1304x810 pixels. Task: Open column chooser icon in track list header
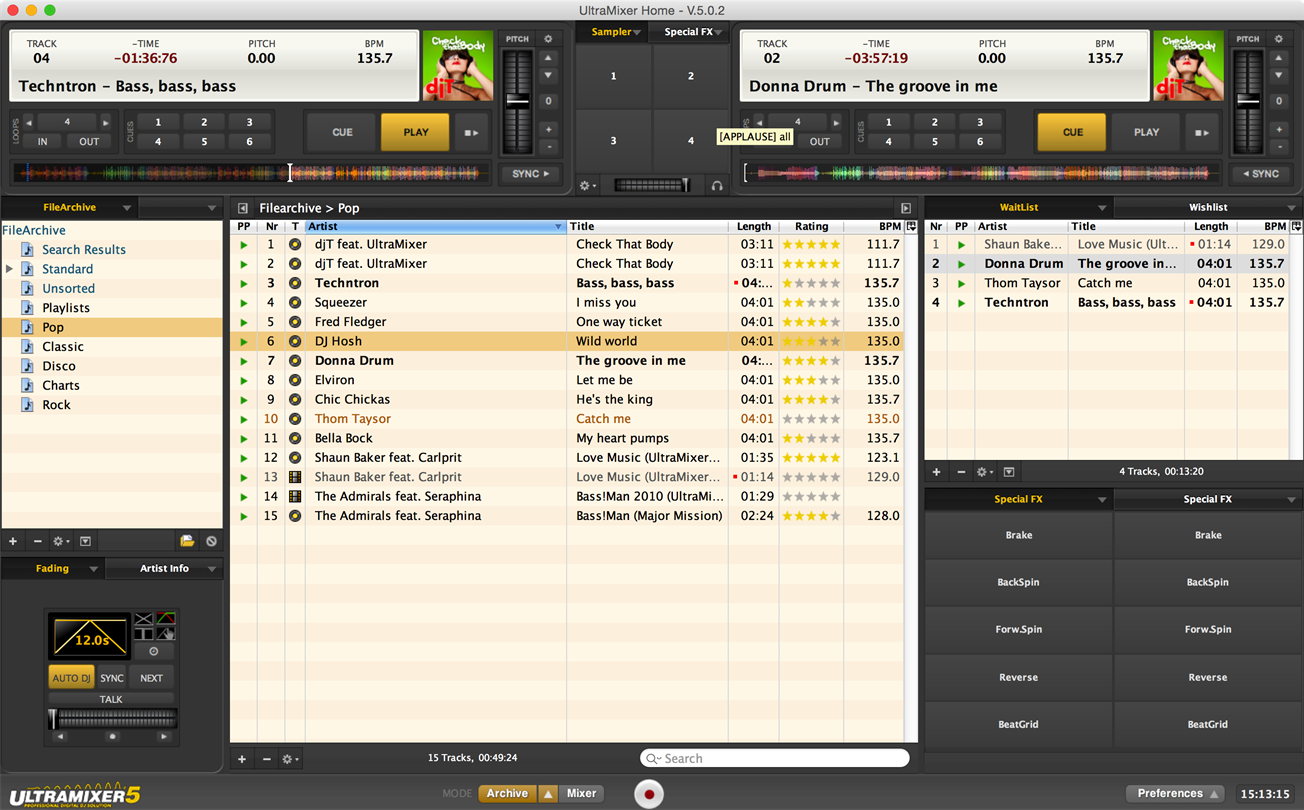911,227
